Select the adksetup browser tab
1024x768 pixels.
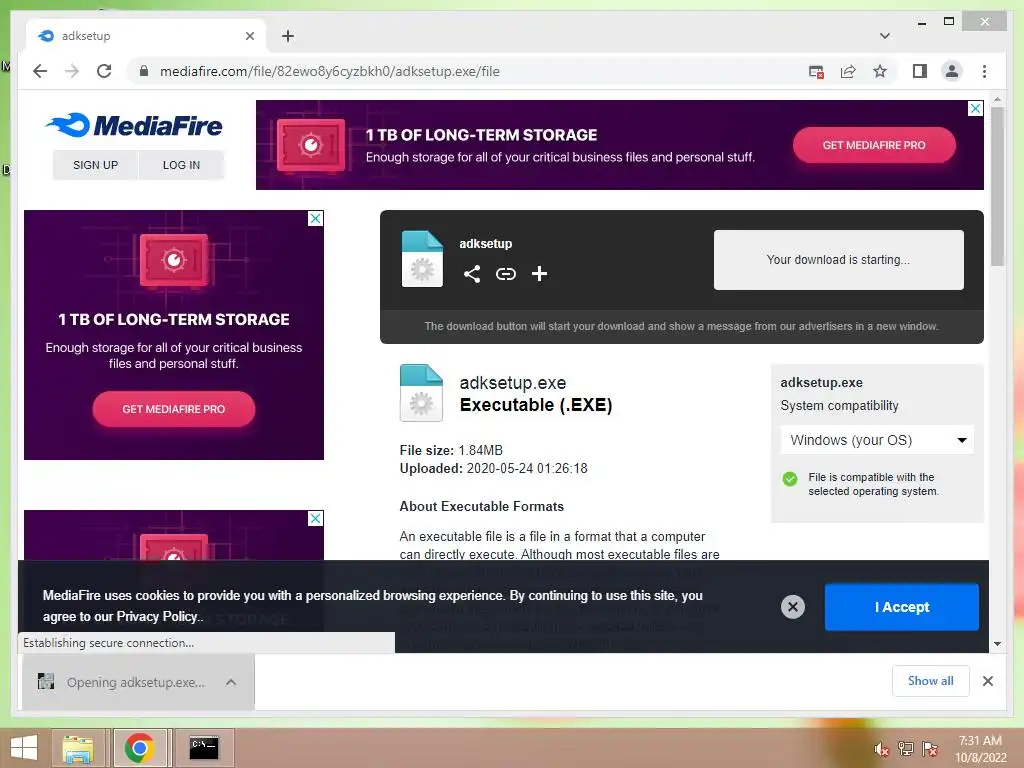[x=146, y=36]
